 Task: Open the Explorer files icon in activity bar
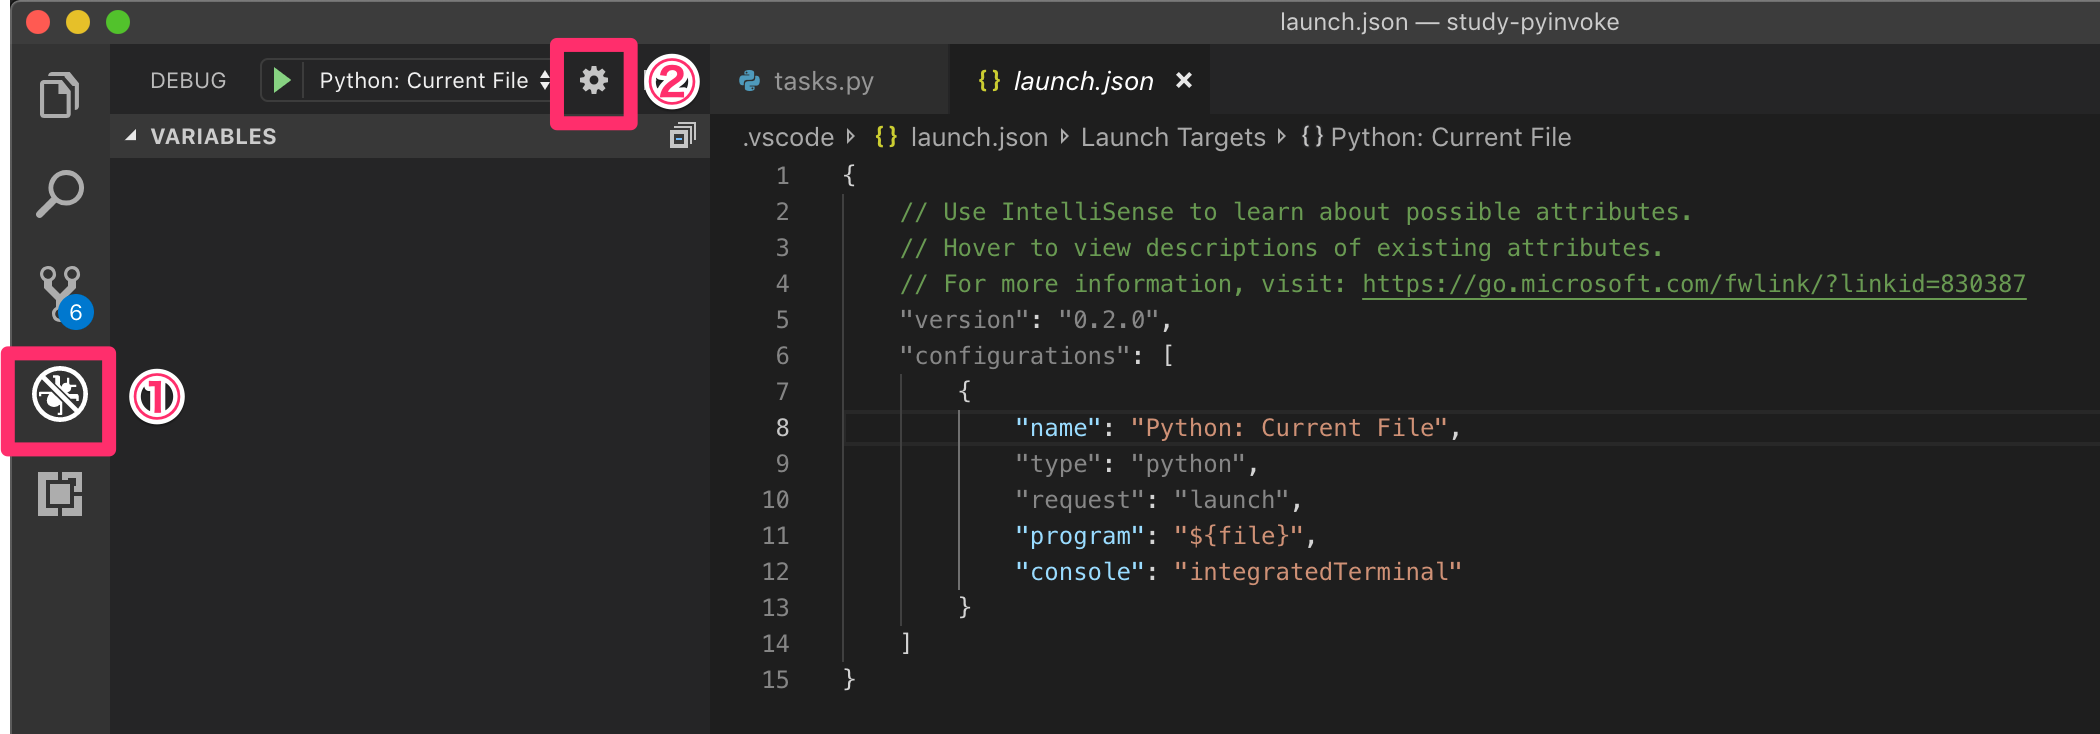pos(59,96)
